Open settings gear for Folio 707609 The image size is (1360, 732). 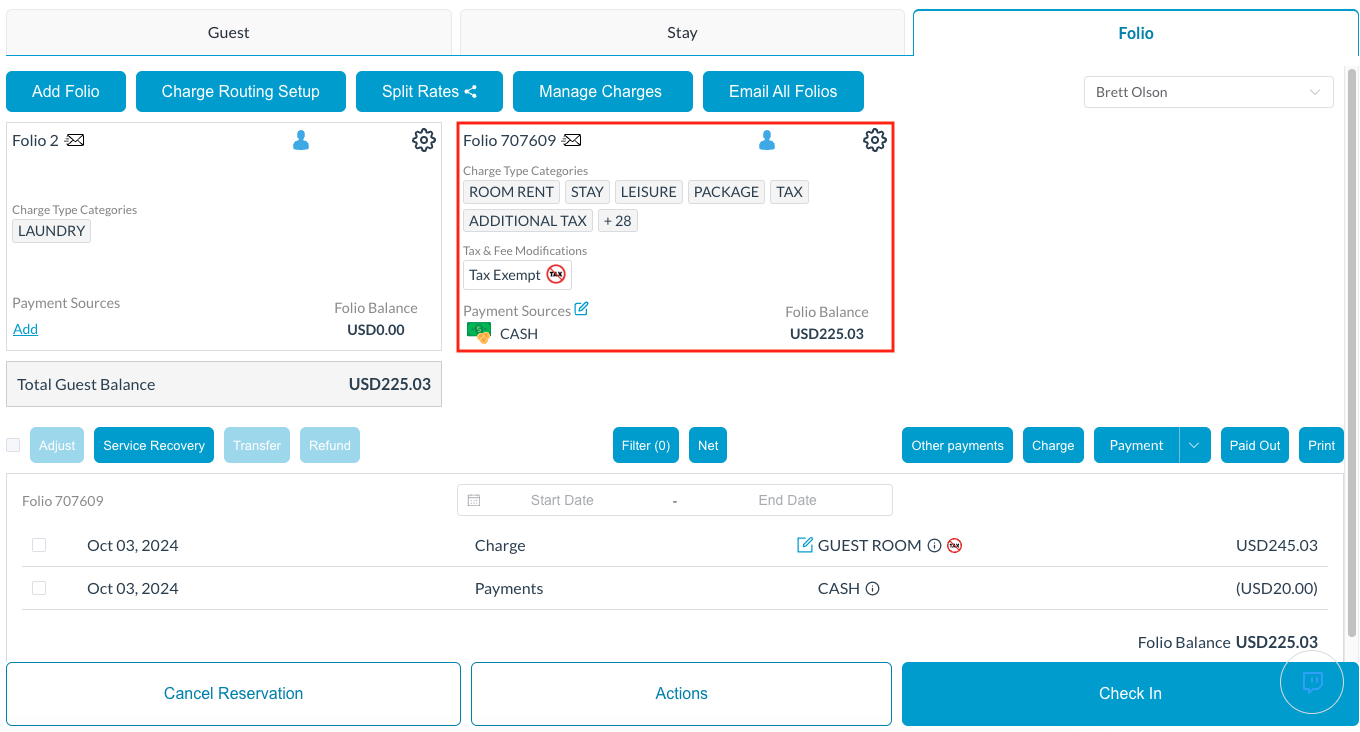[874, 140]
